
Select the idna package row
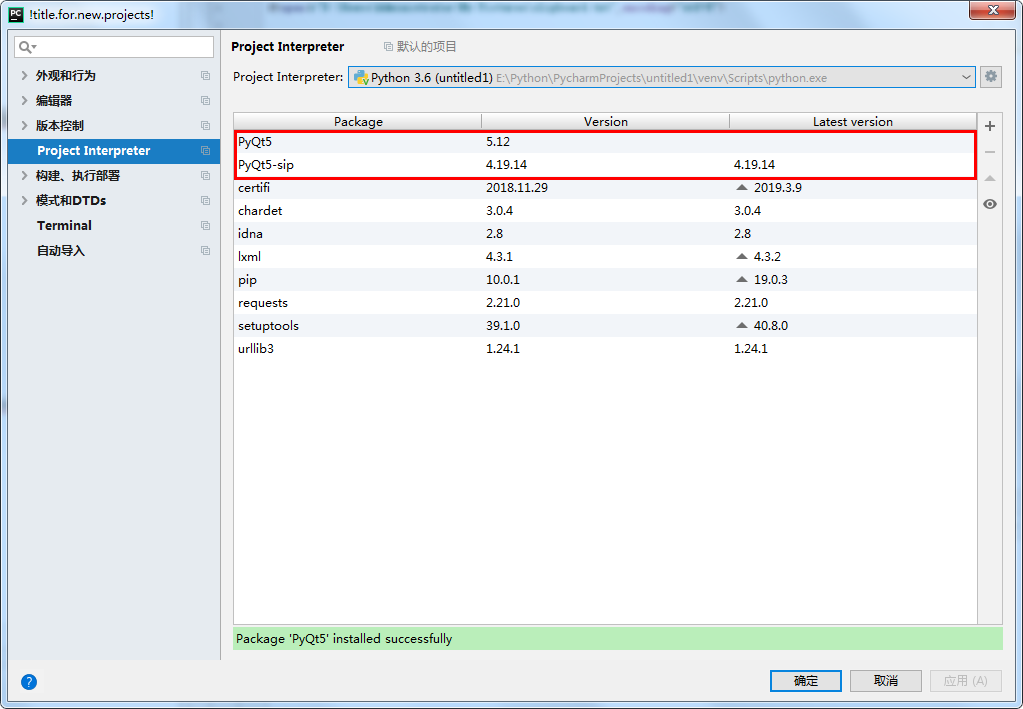pos(605,234)
